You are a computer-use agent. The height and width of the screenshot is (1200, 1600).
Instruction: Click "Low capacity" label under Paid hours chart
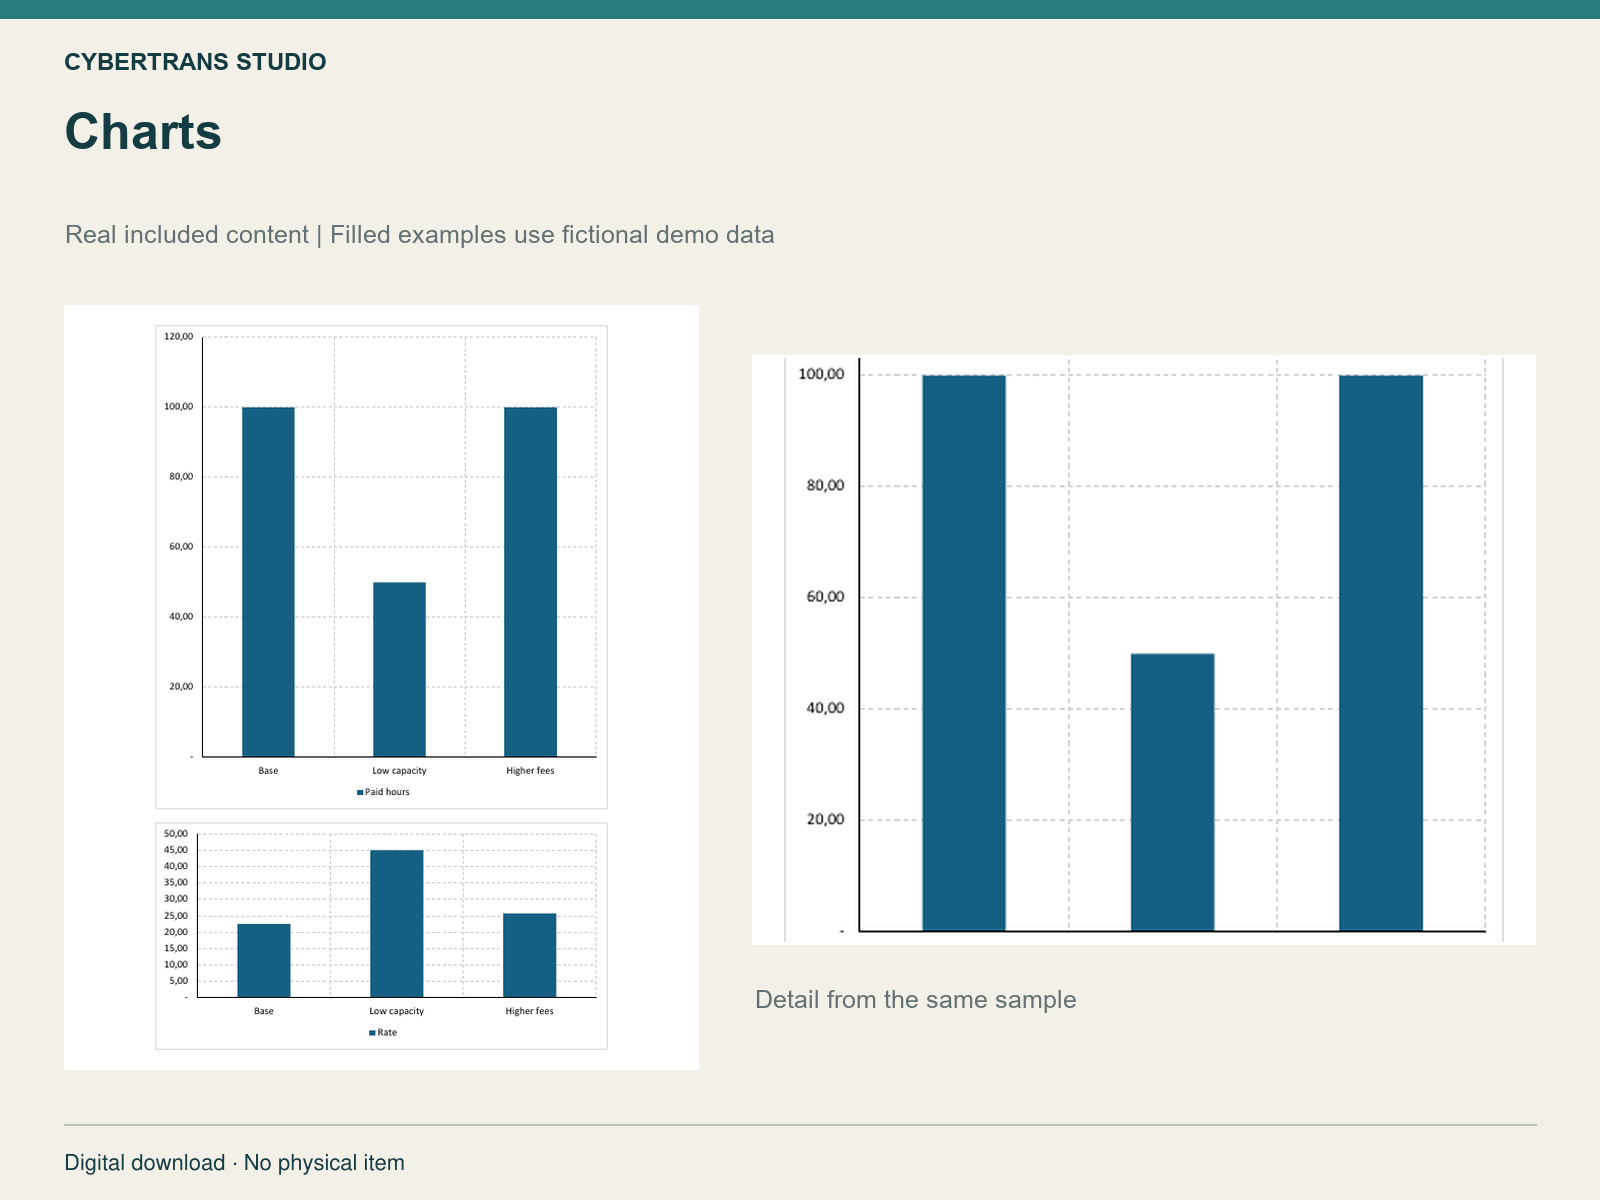tap(399, 771)
